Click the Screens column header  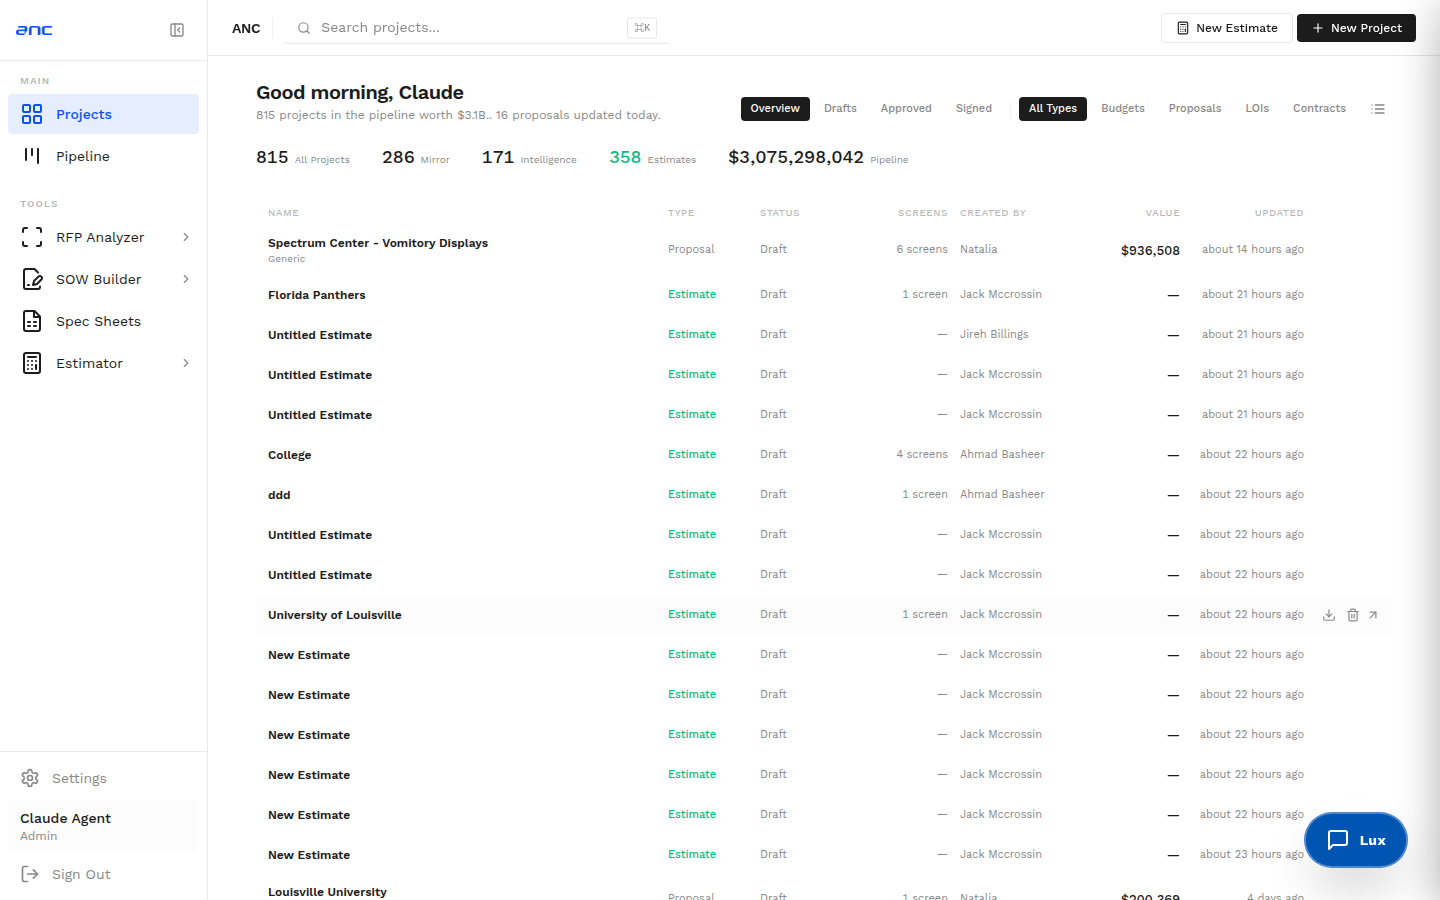(x=922, y=213)
